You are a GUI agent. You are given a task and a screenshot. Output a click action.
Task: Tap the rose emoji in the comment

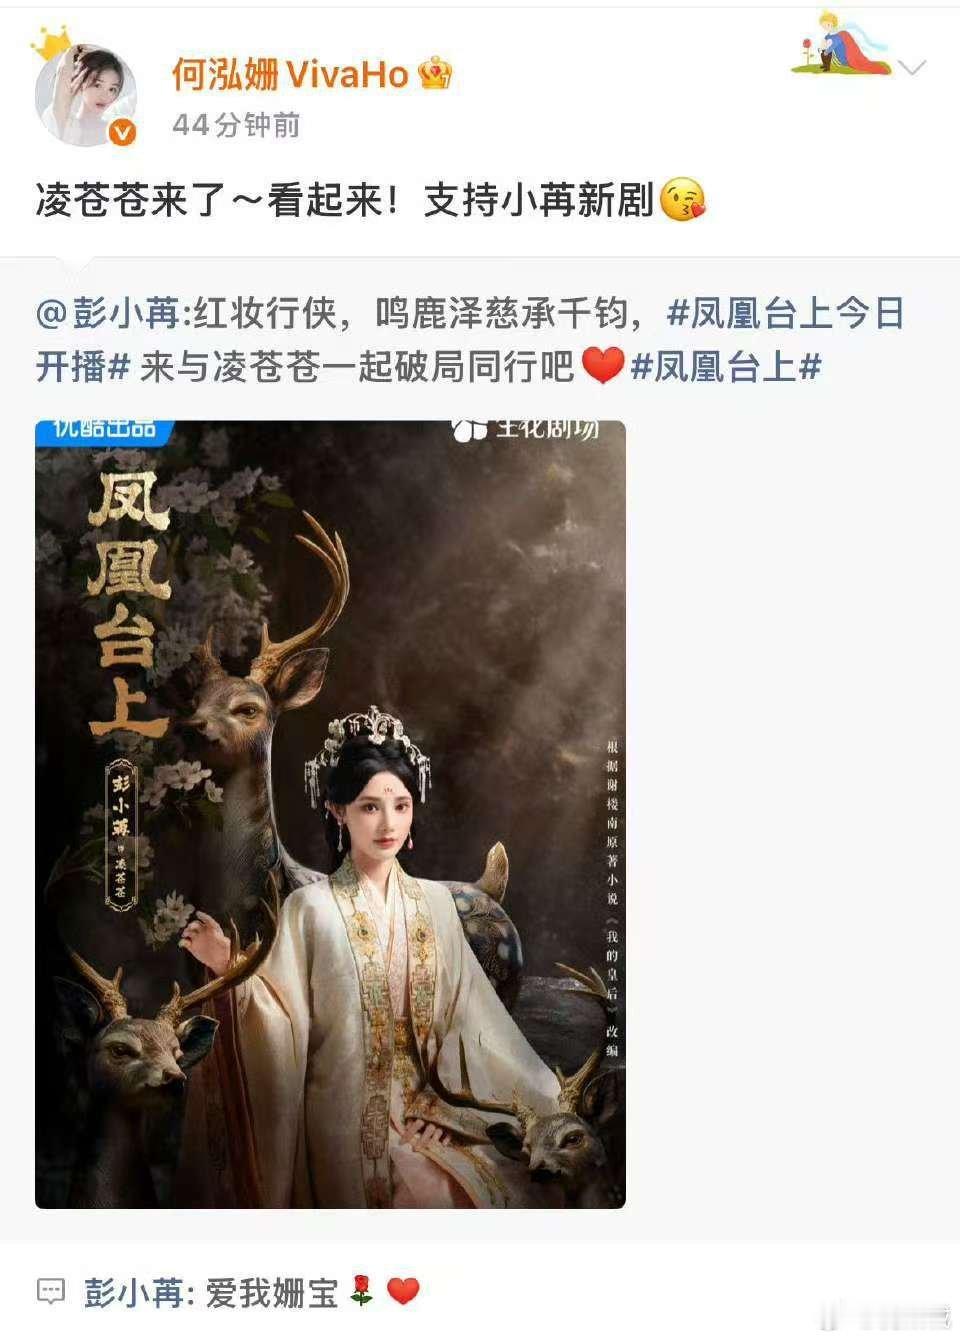click(361, 1292)
